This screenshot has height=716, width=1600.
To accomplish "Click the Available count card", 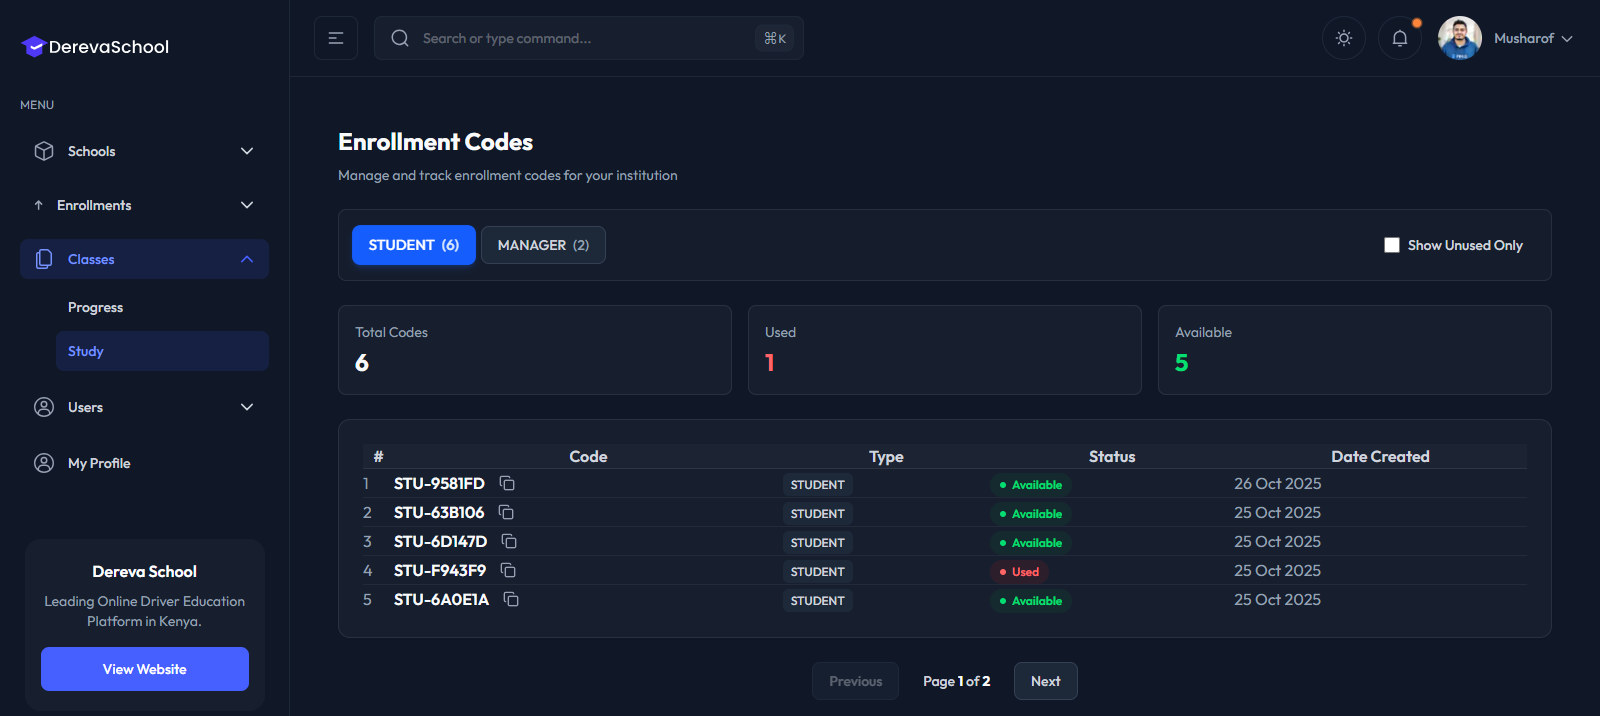I will coord(1355,350).
